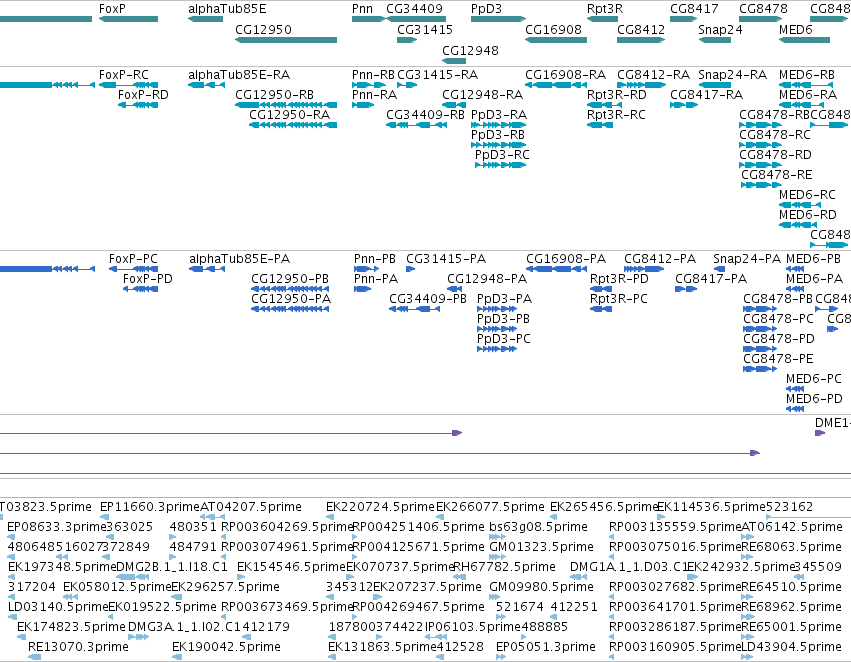Open the CG34409-PB protein label

[428, 298]
